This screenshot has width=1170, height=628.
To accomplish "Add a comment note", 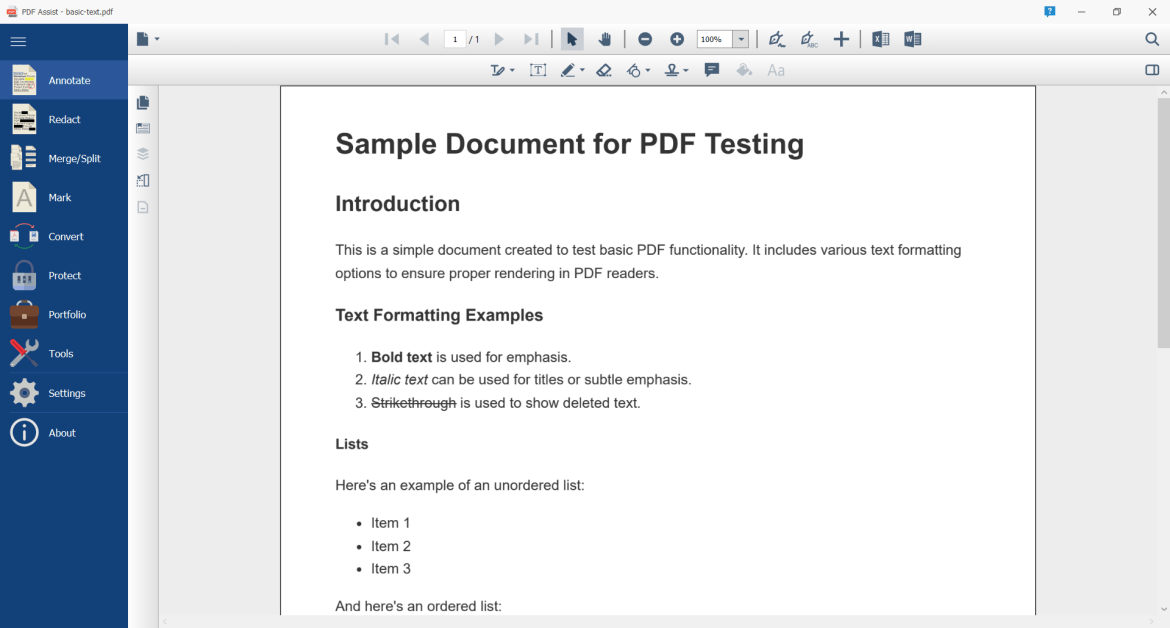I will tap(712, 70).
